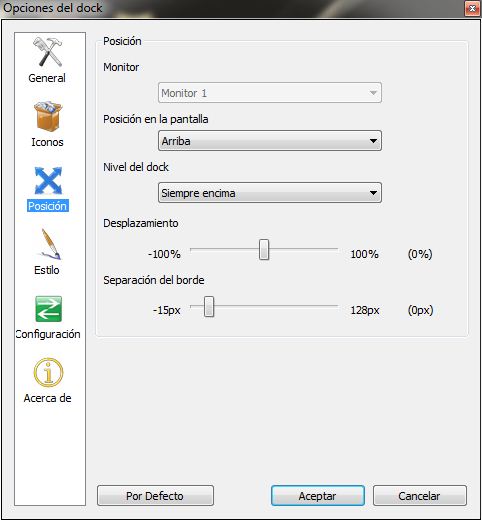Click the Acerca de sidebar label
The height and width of the screenshot is (521, 482).
[x=47, y=398]
